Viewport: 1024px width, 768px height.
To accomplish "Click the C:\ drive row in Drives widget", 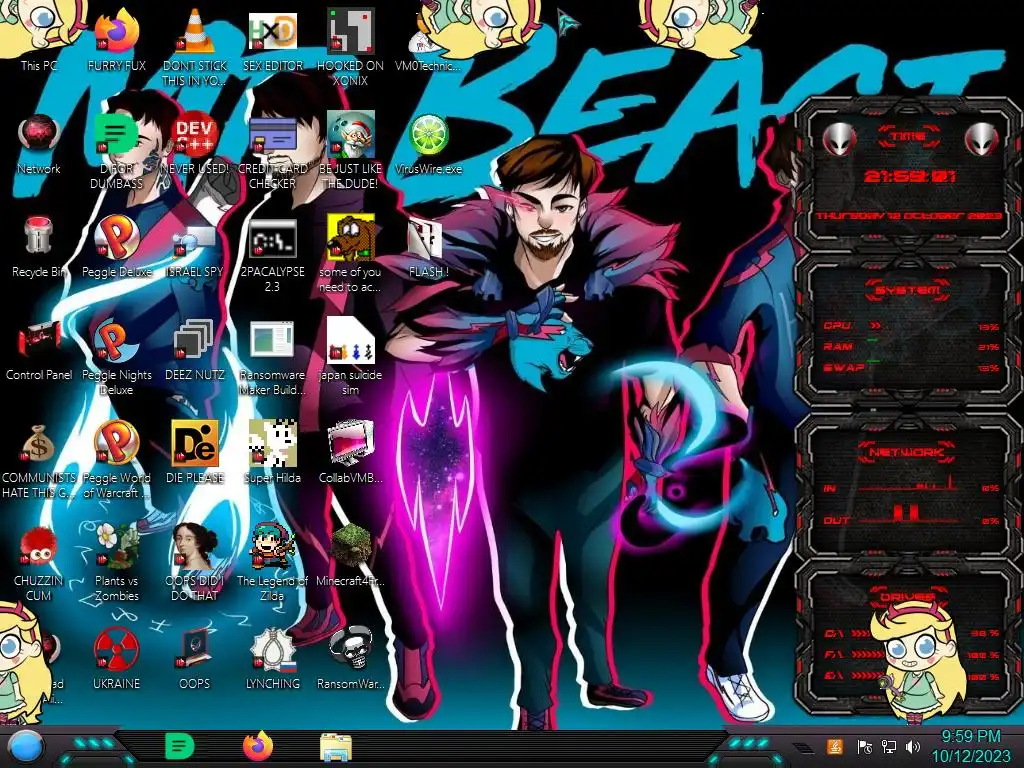I will click(x=911, y=633).
